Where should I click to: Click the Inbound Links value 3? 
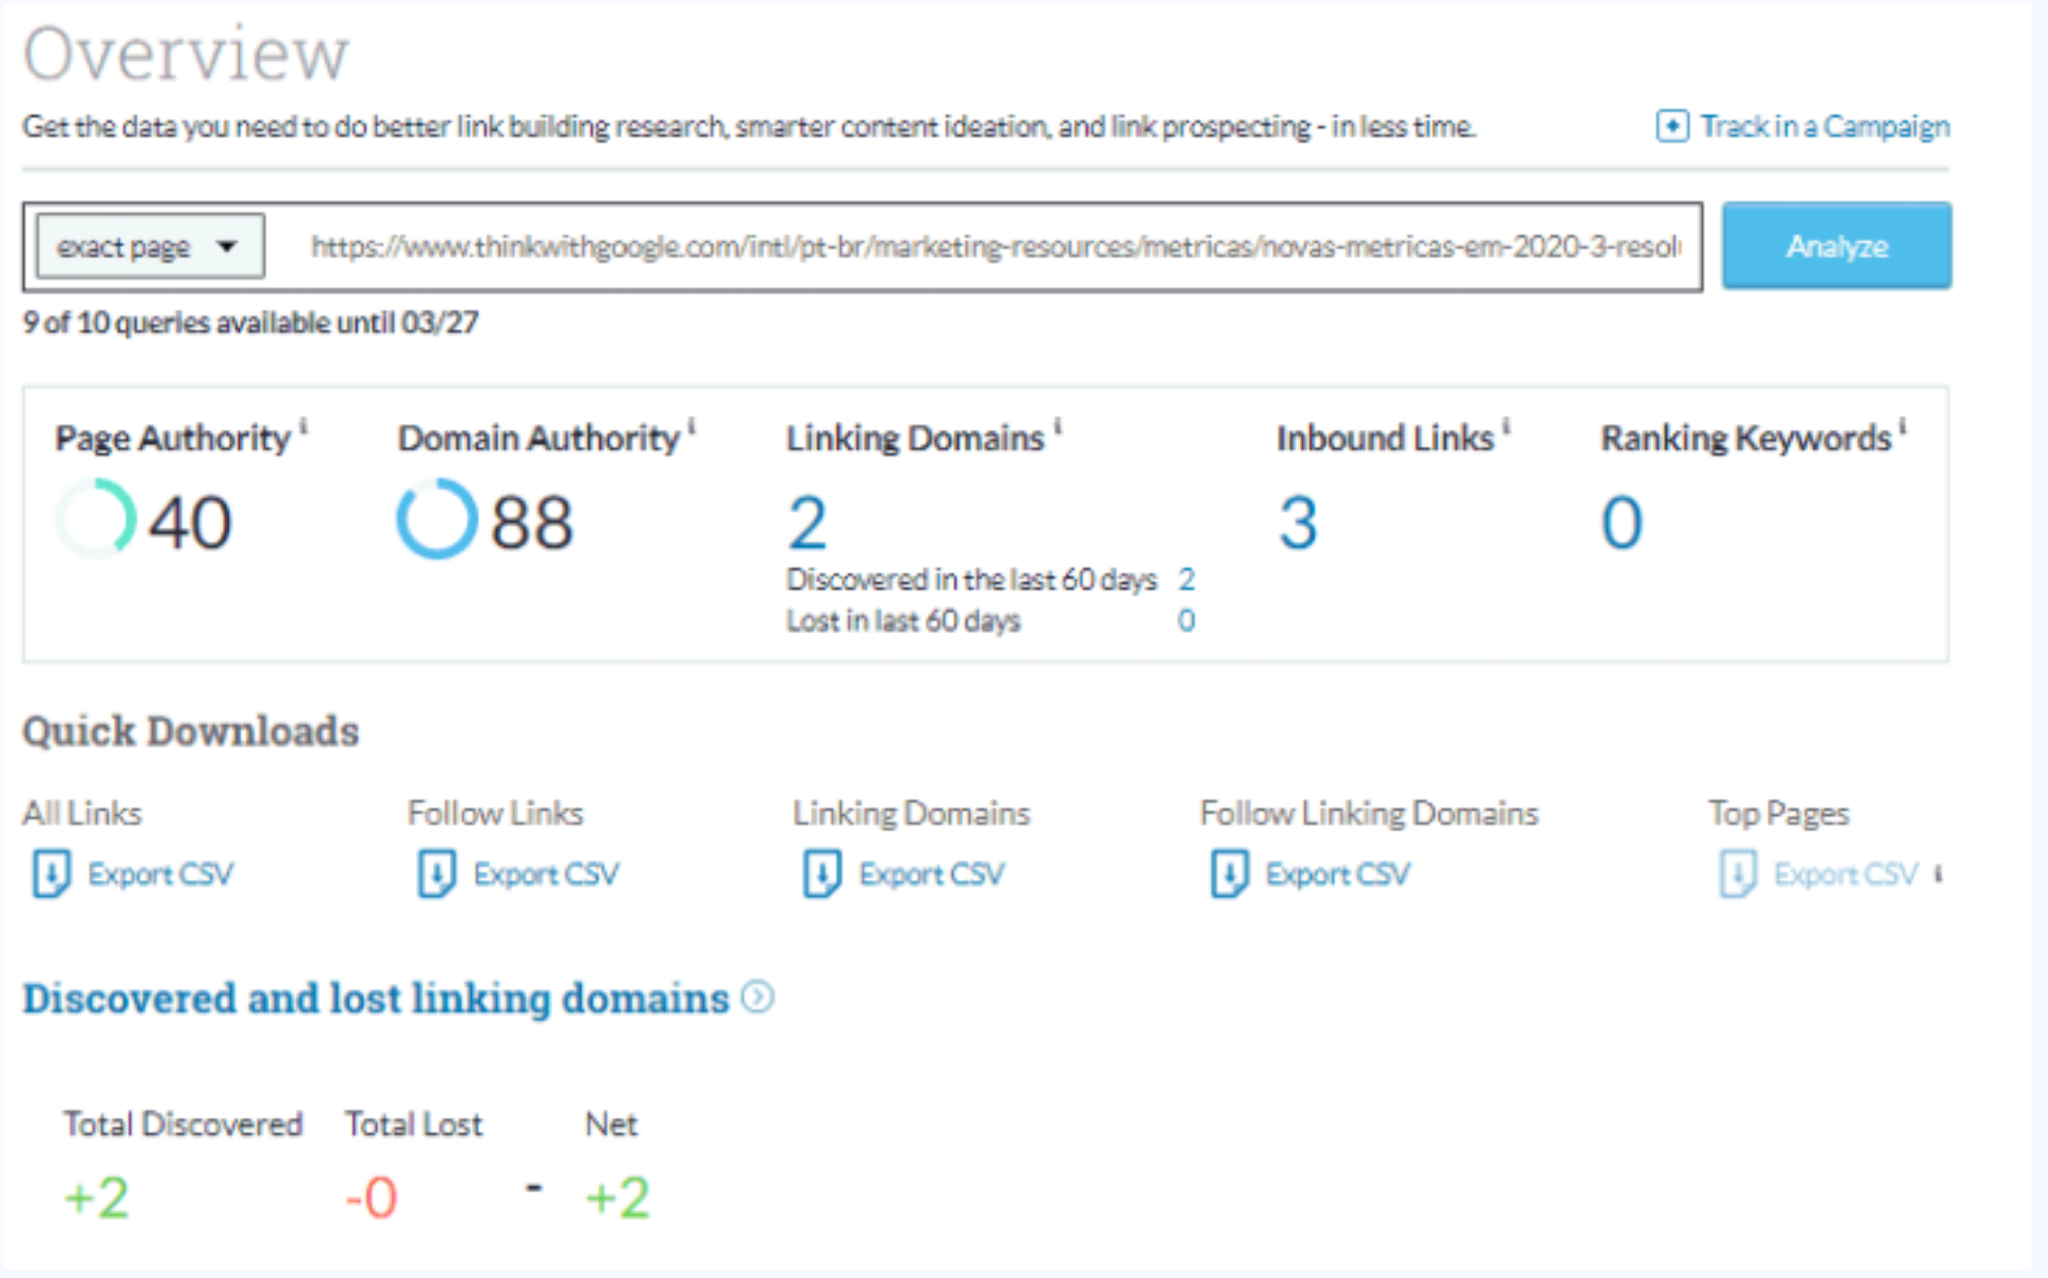(x=1298, y=522)
